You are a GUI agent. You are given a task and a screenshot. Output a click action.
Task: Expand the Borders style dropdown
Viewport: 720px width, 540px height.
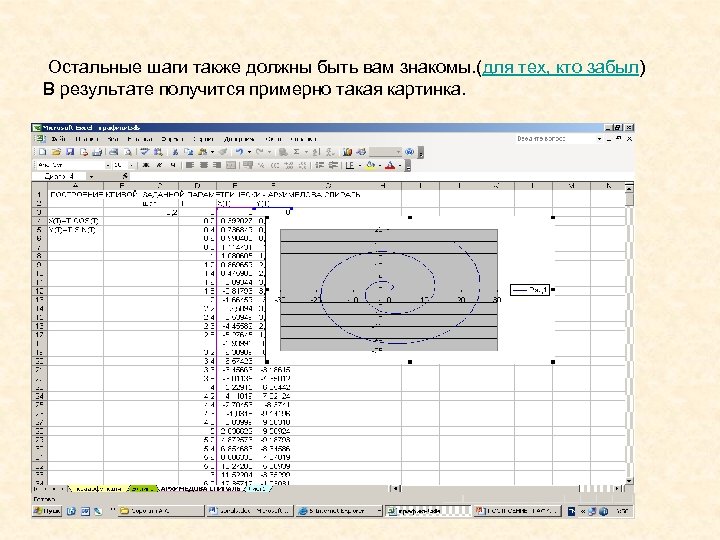(x=359, y=165)
